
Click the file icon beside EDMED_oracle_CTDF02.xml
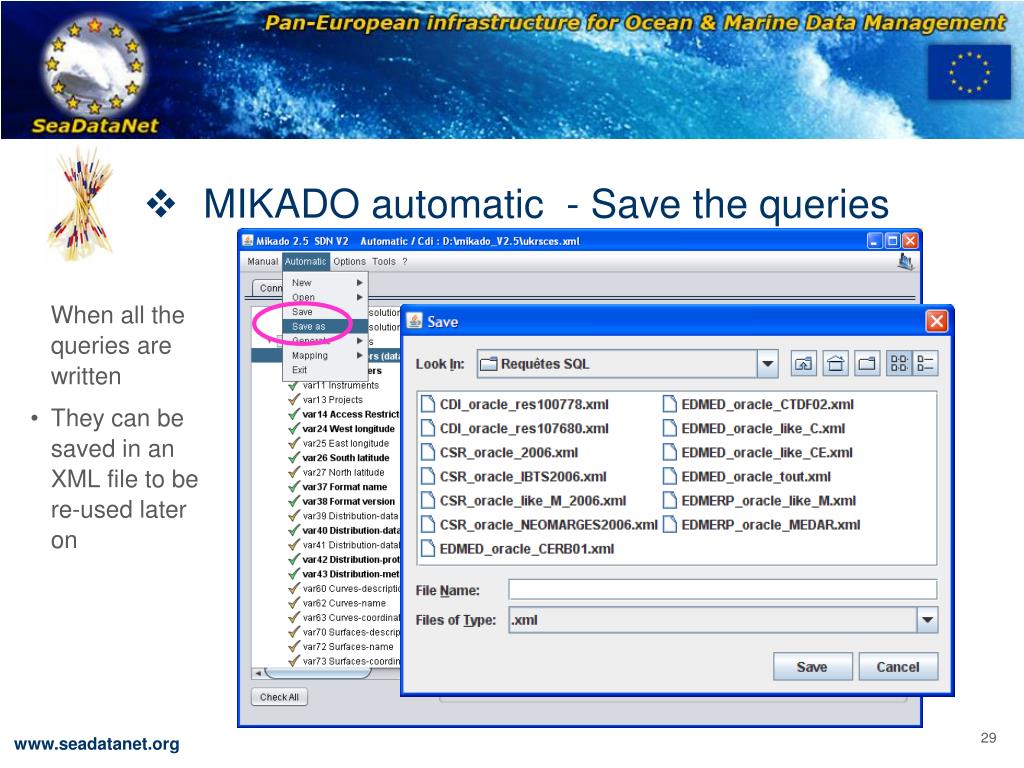[669, 404]
